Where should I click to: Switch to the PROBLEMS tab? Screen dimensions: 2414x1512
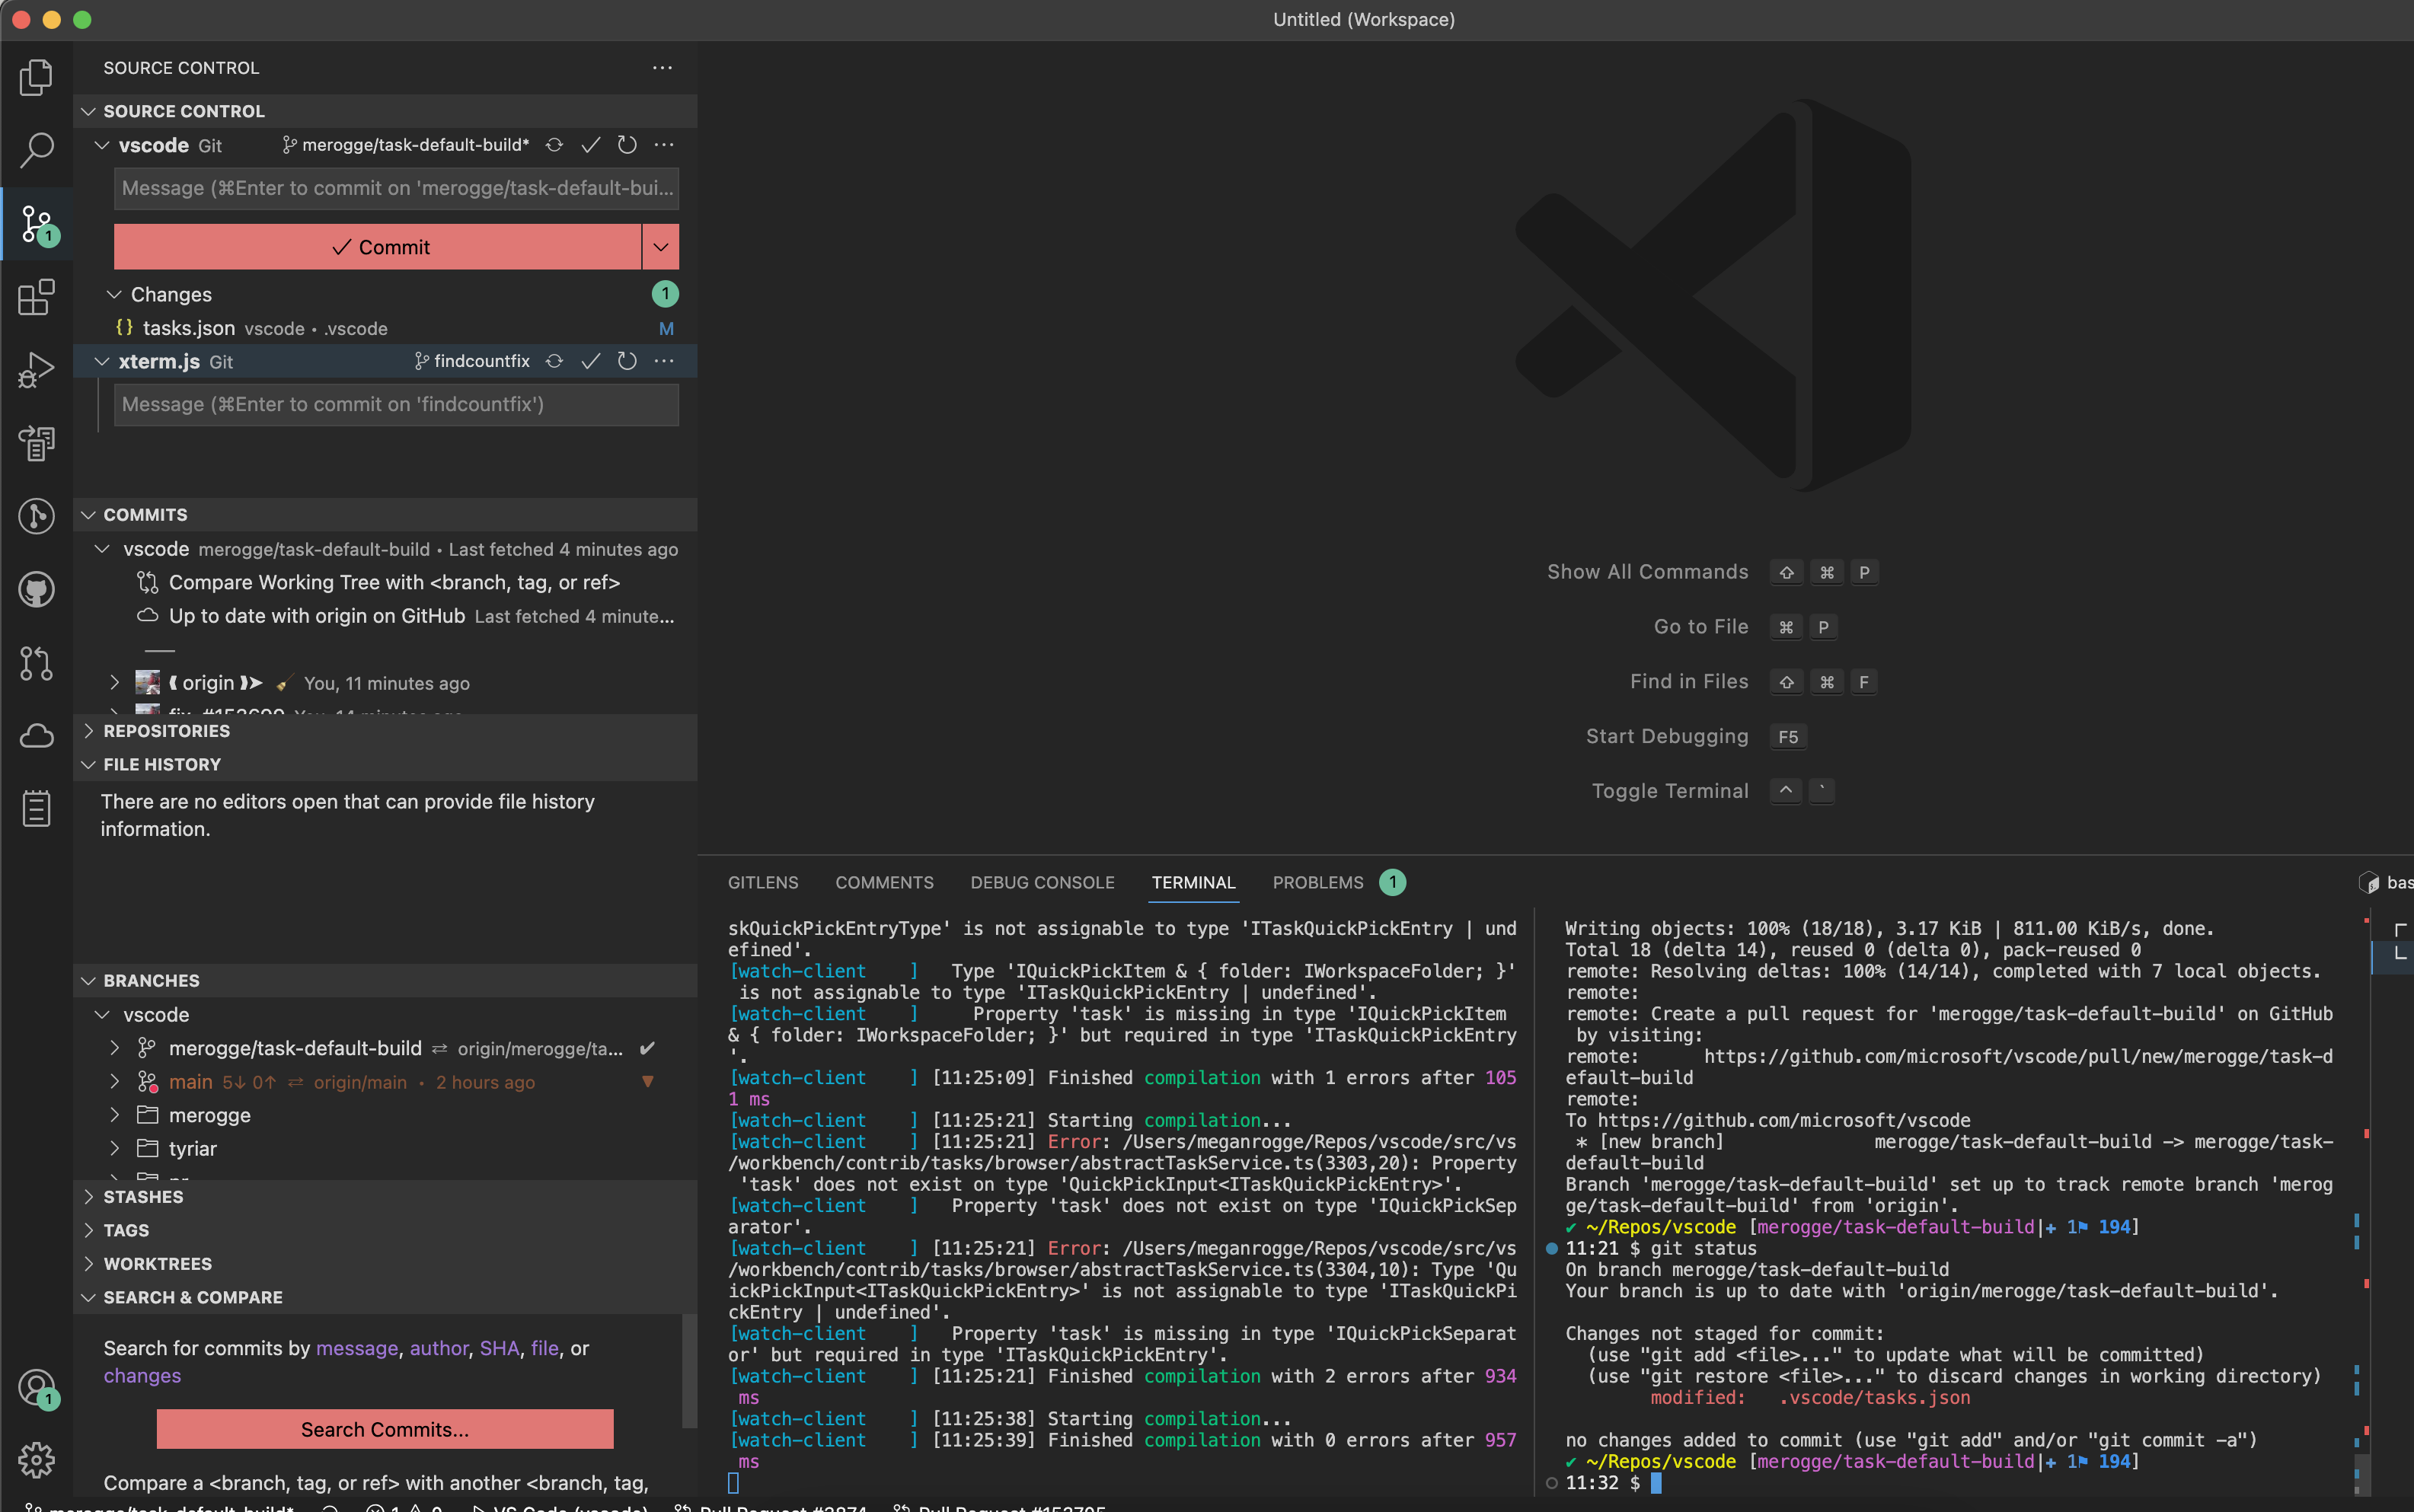[1317, 882]
